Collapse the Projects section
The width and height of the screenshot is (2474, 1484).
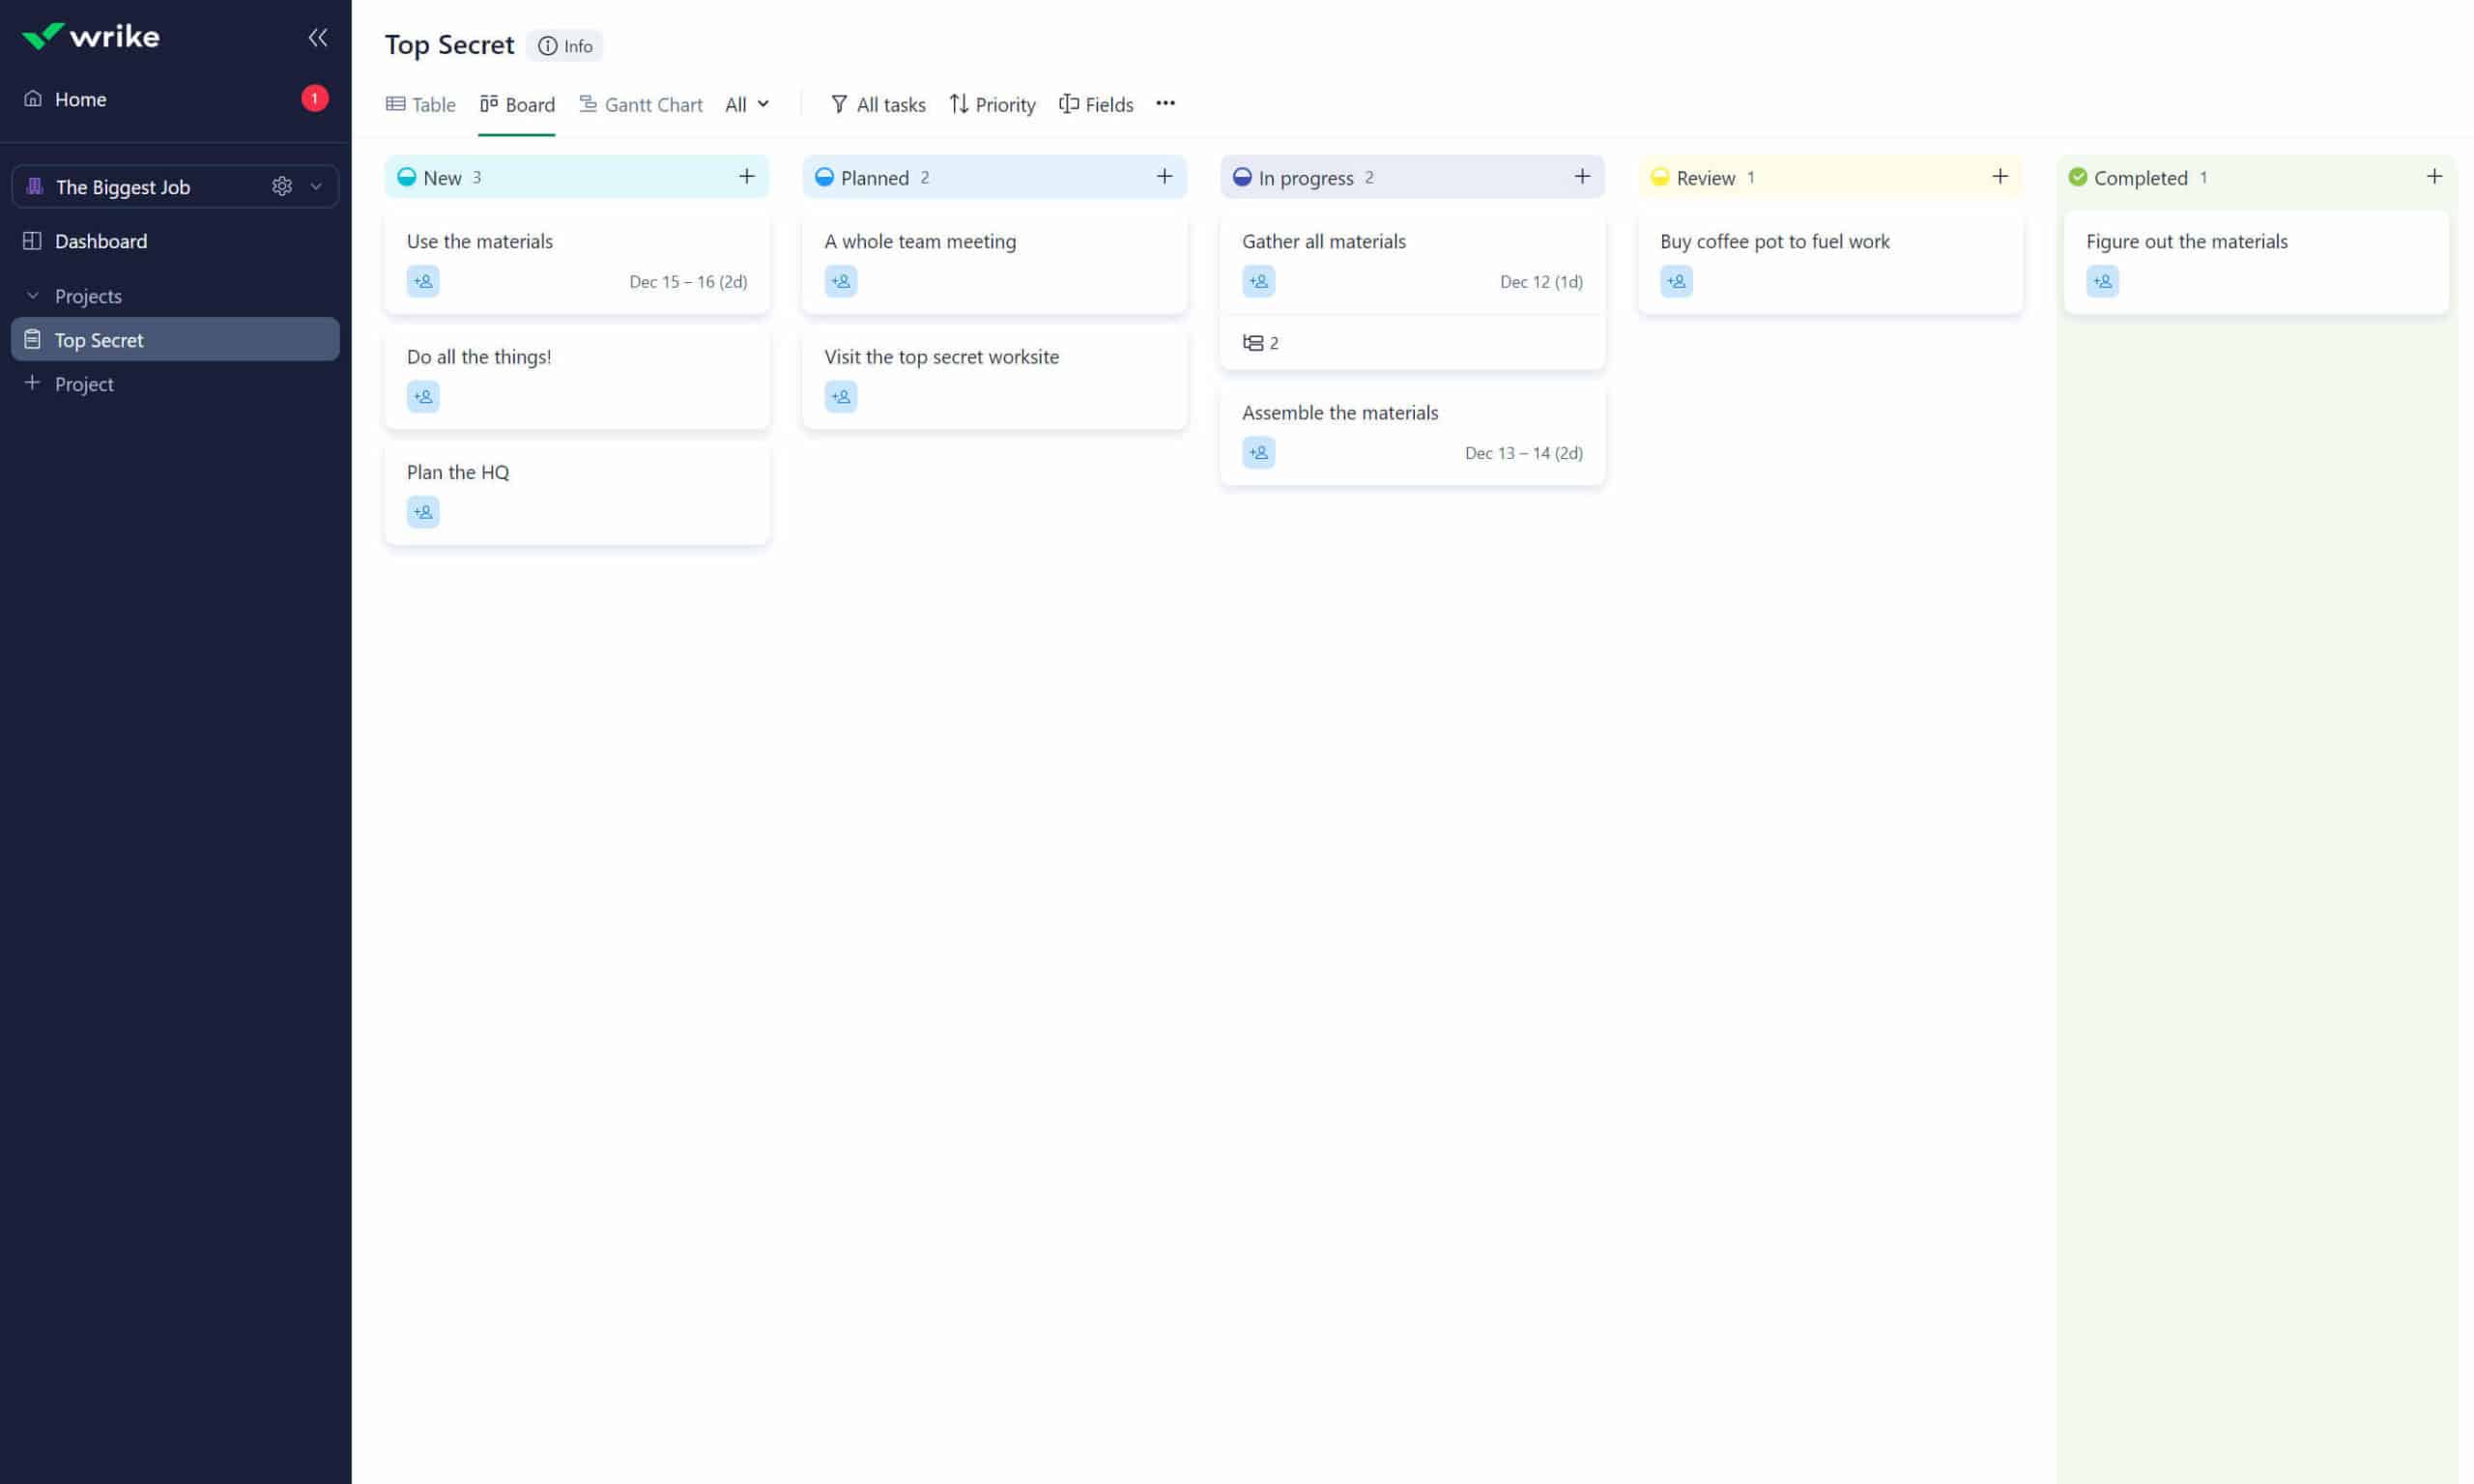coord(32,295)
